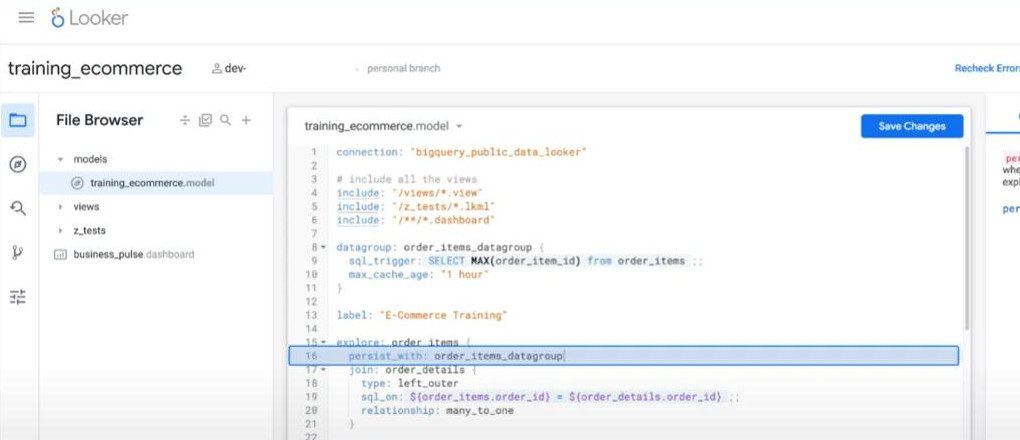The width and height of the screenshot is (1020, 440).
Task: Place cursor on line 16 persist_with
Action: [623, 356]
